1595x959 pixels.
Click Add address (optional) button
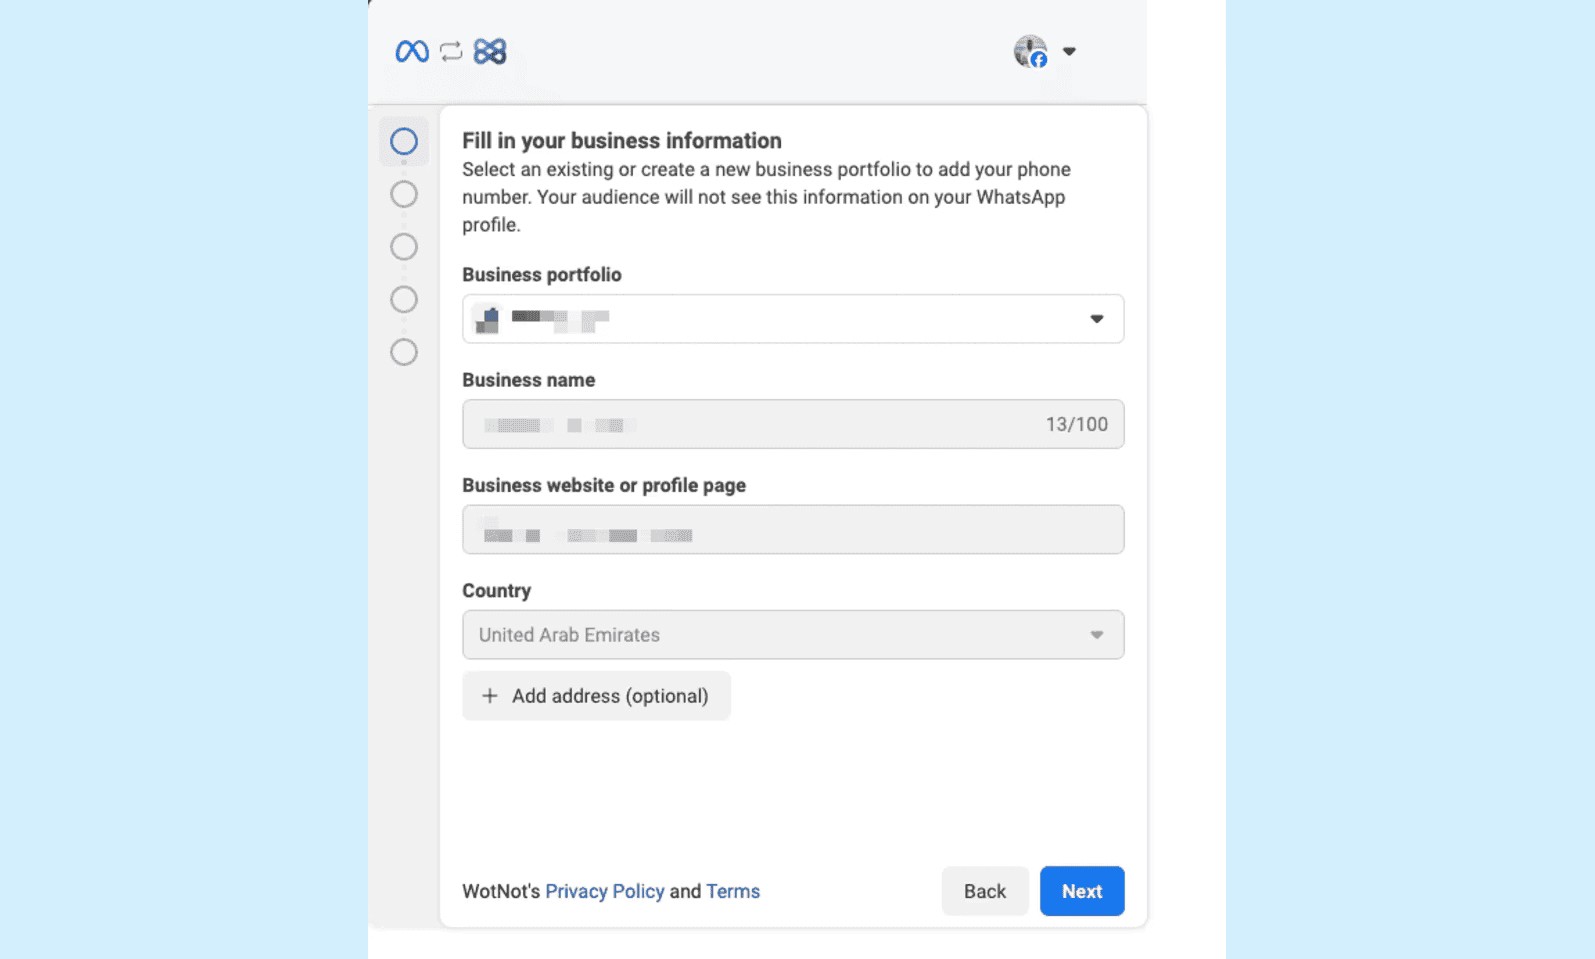click(x=596, y=696)
